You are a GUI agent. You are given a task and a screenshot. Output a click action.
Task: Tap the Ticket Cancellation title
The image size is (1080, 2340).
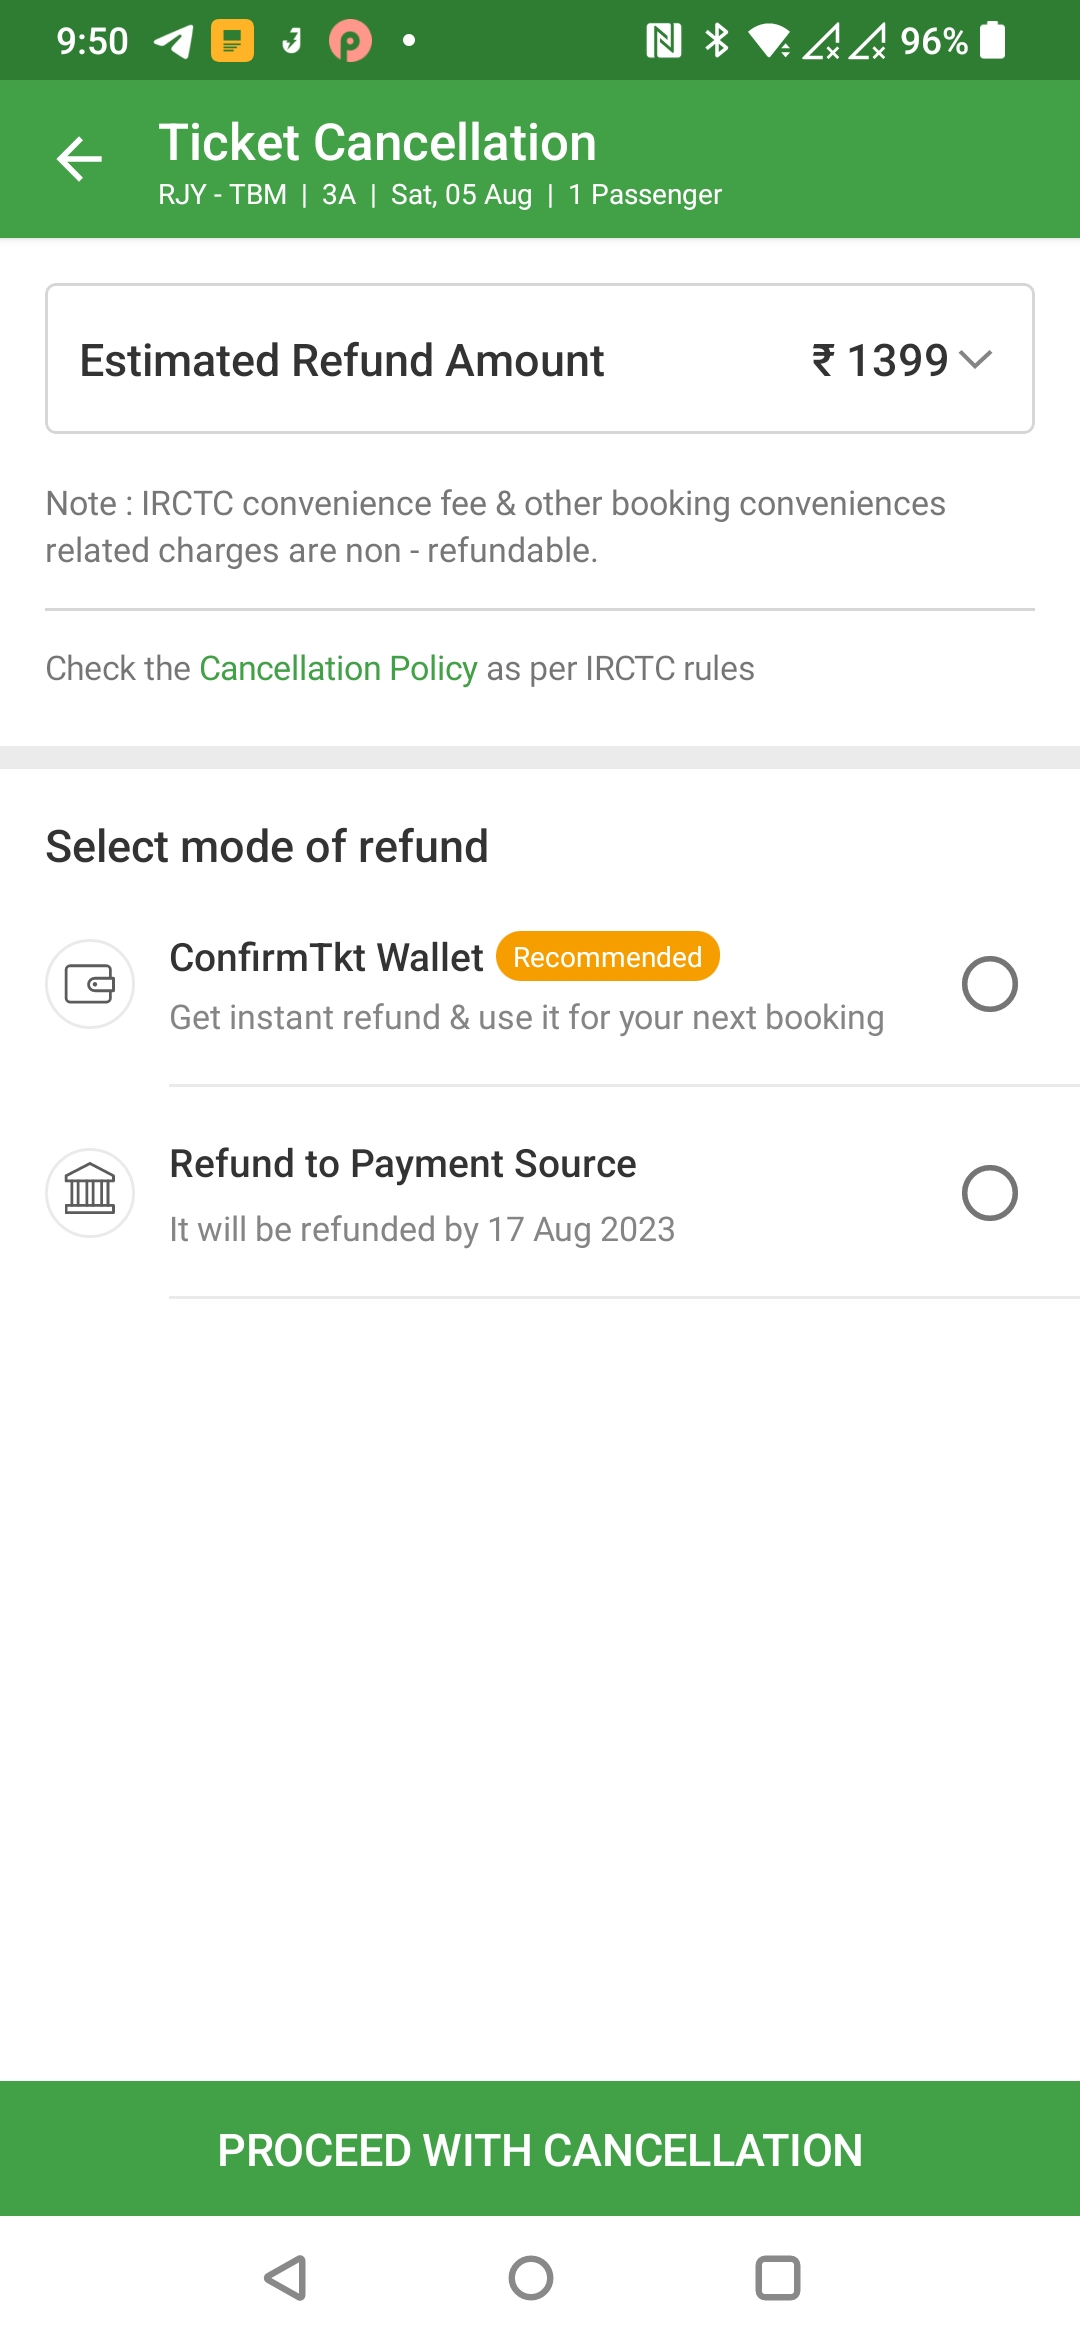[x=377, y=142]
